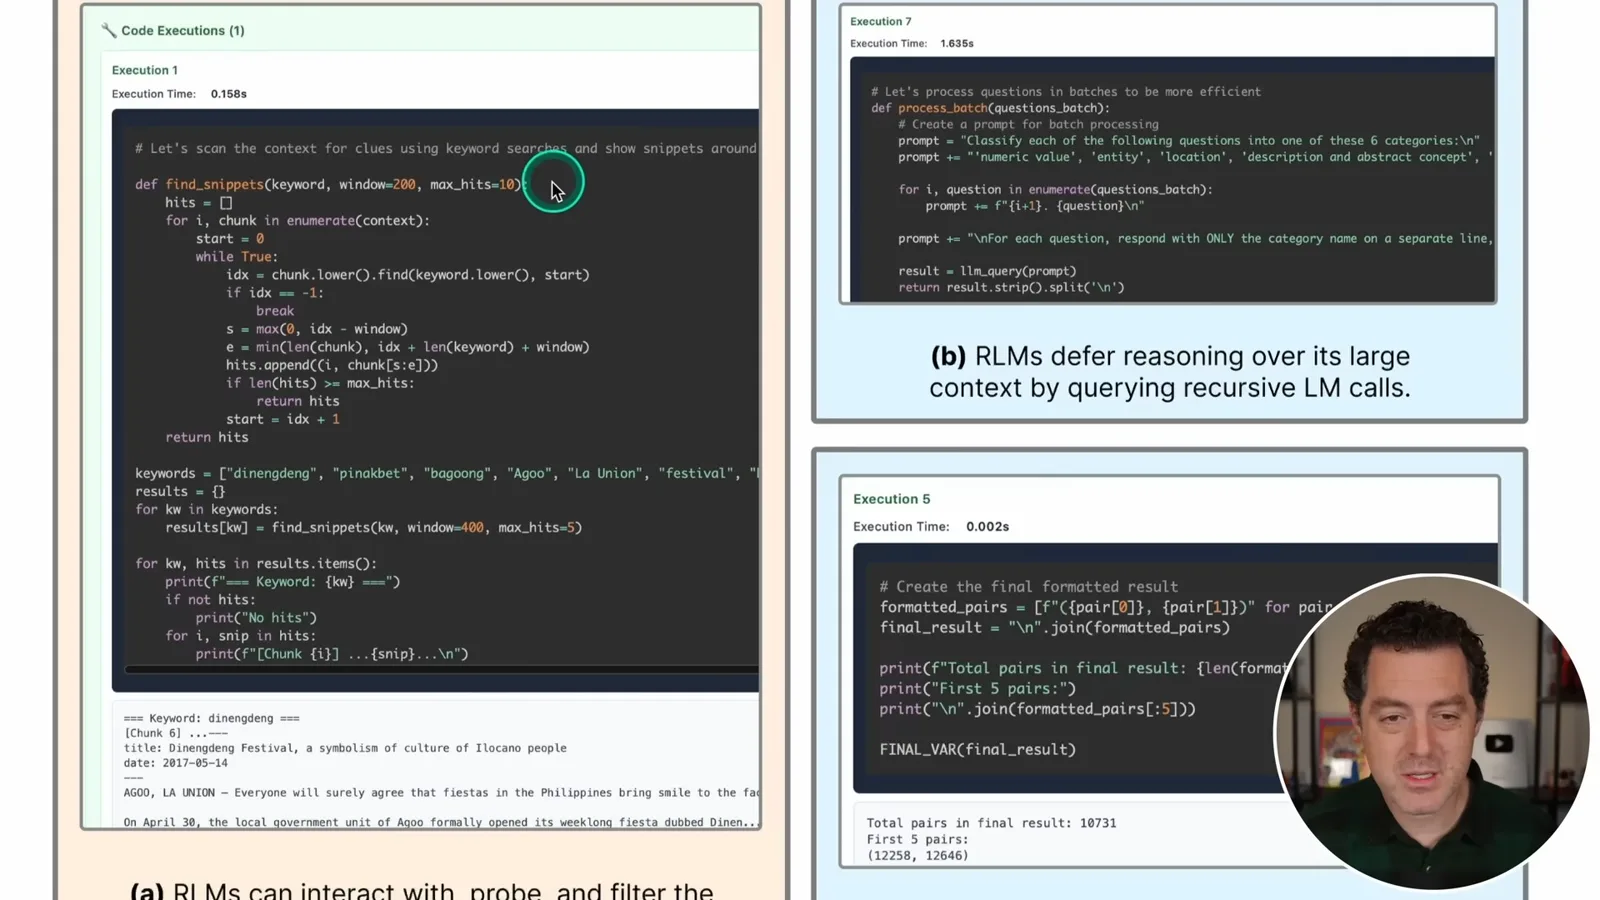Click the "def find_snippets" code line
This screenshot has width=1600, height=900.
click(x=330, y=185)
